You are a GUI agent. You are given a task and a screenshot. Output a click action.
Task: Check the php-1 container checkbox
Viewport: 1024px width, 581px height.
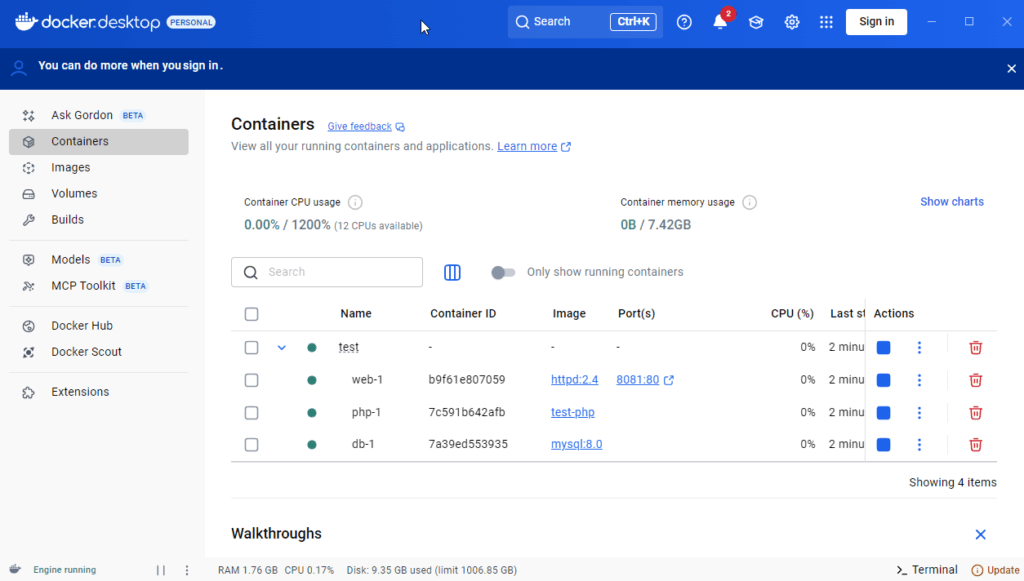pyautogui.click(x=251, y=413)
